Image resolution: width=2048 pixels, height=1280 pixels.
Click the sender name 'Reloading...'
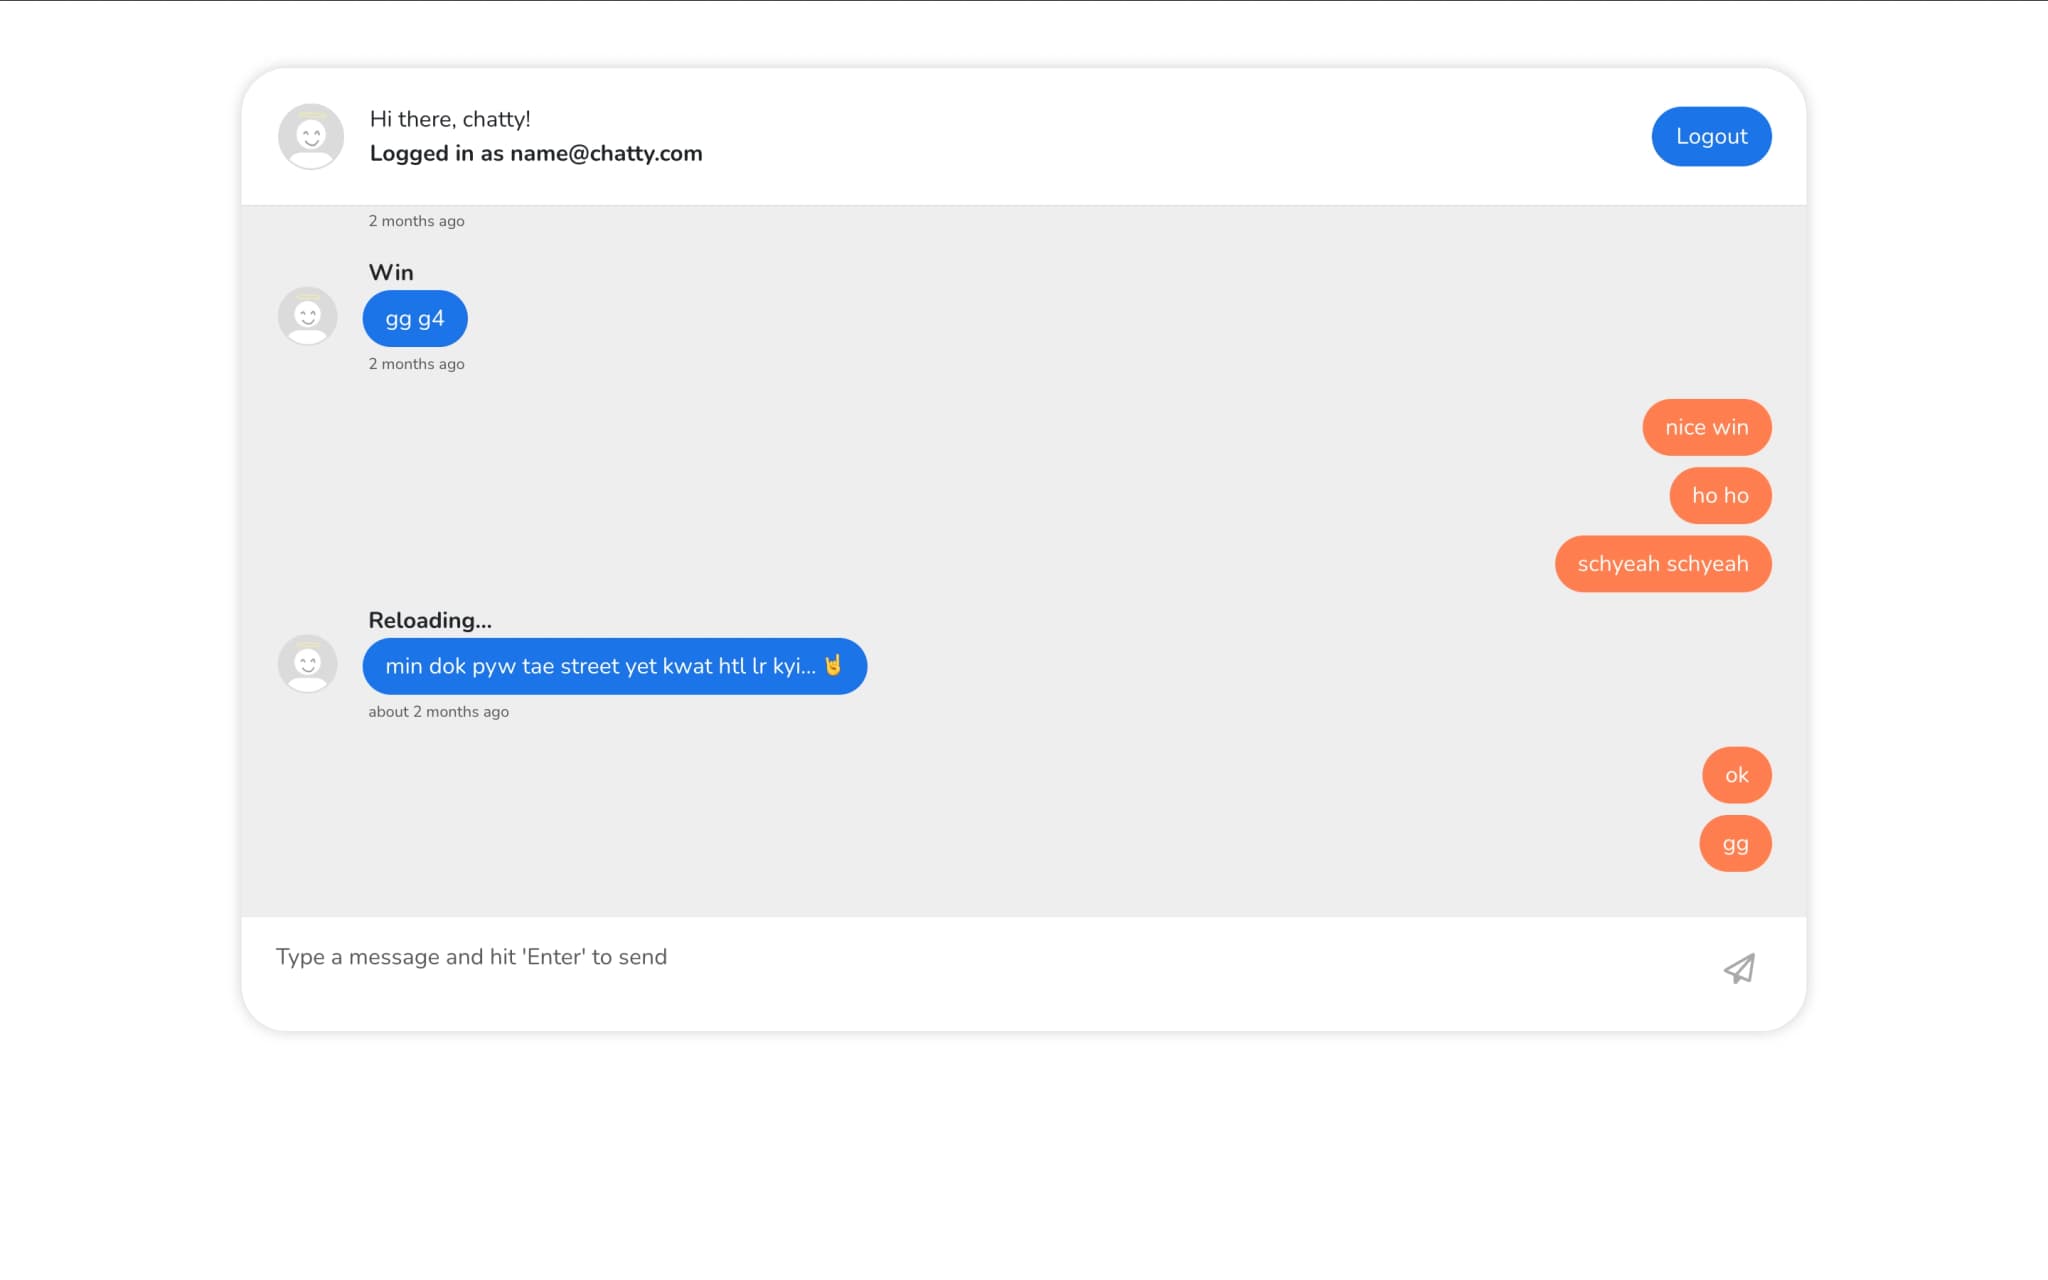click(x=430, y=620)
